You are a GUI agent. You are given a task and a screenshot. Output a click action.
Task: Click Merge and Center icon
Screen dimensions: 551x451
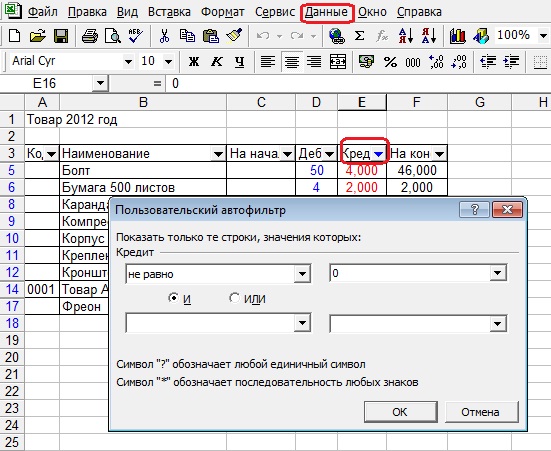[338, 62]
